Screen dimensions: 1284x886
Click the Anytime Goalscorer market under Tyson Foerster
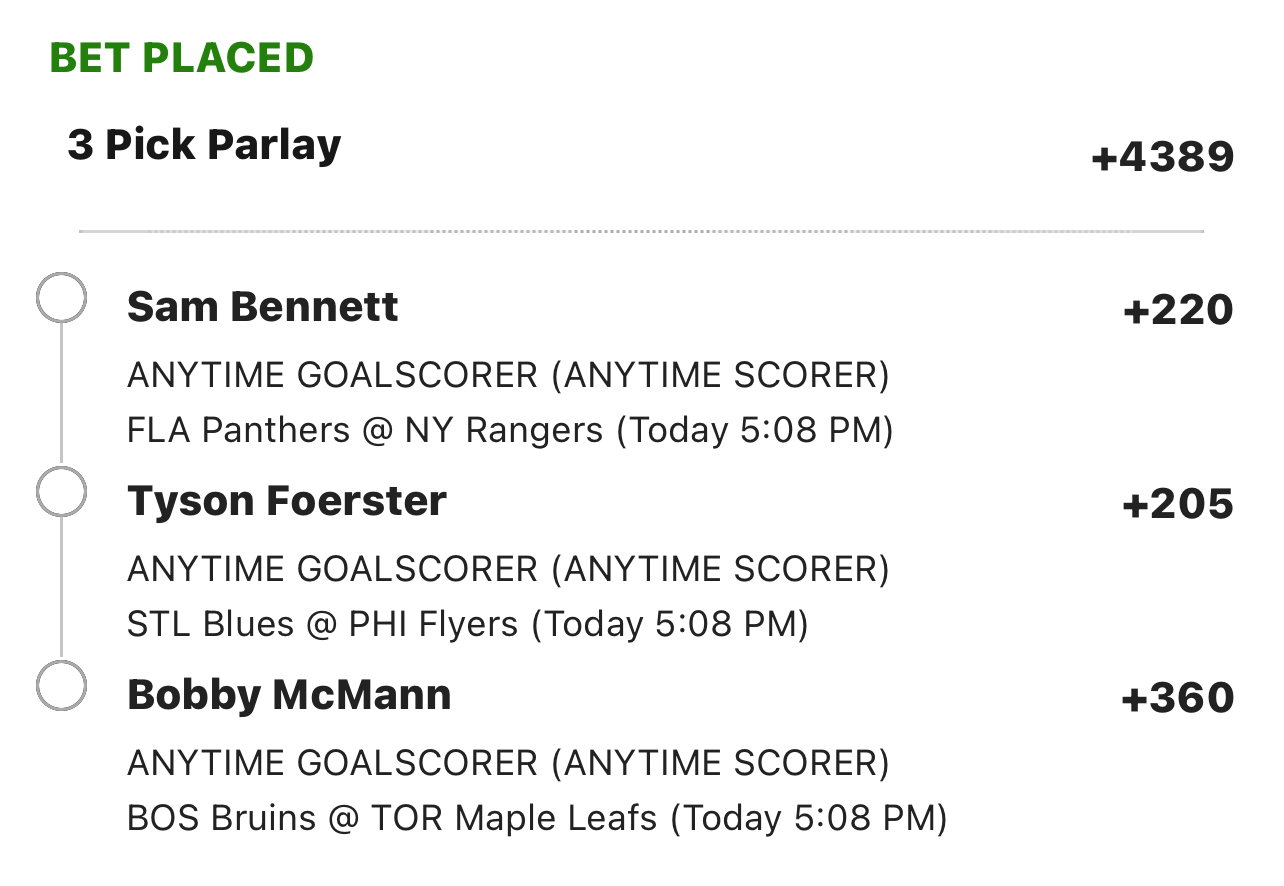[508, 570]
